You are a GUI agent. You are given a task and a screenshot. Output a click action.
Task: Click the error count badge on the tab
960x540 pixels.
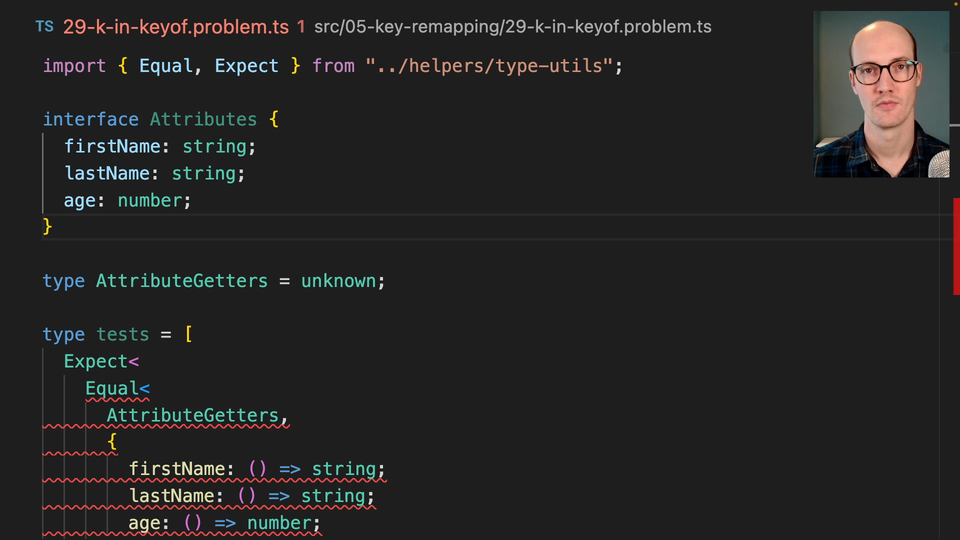(301, 27)
